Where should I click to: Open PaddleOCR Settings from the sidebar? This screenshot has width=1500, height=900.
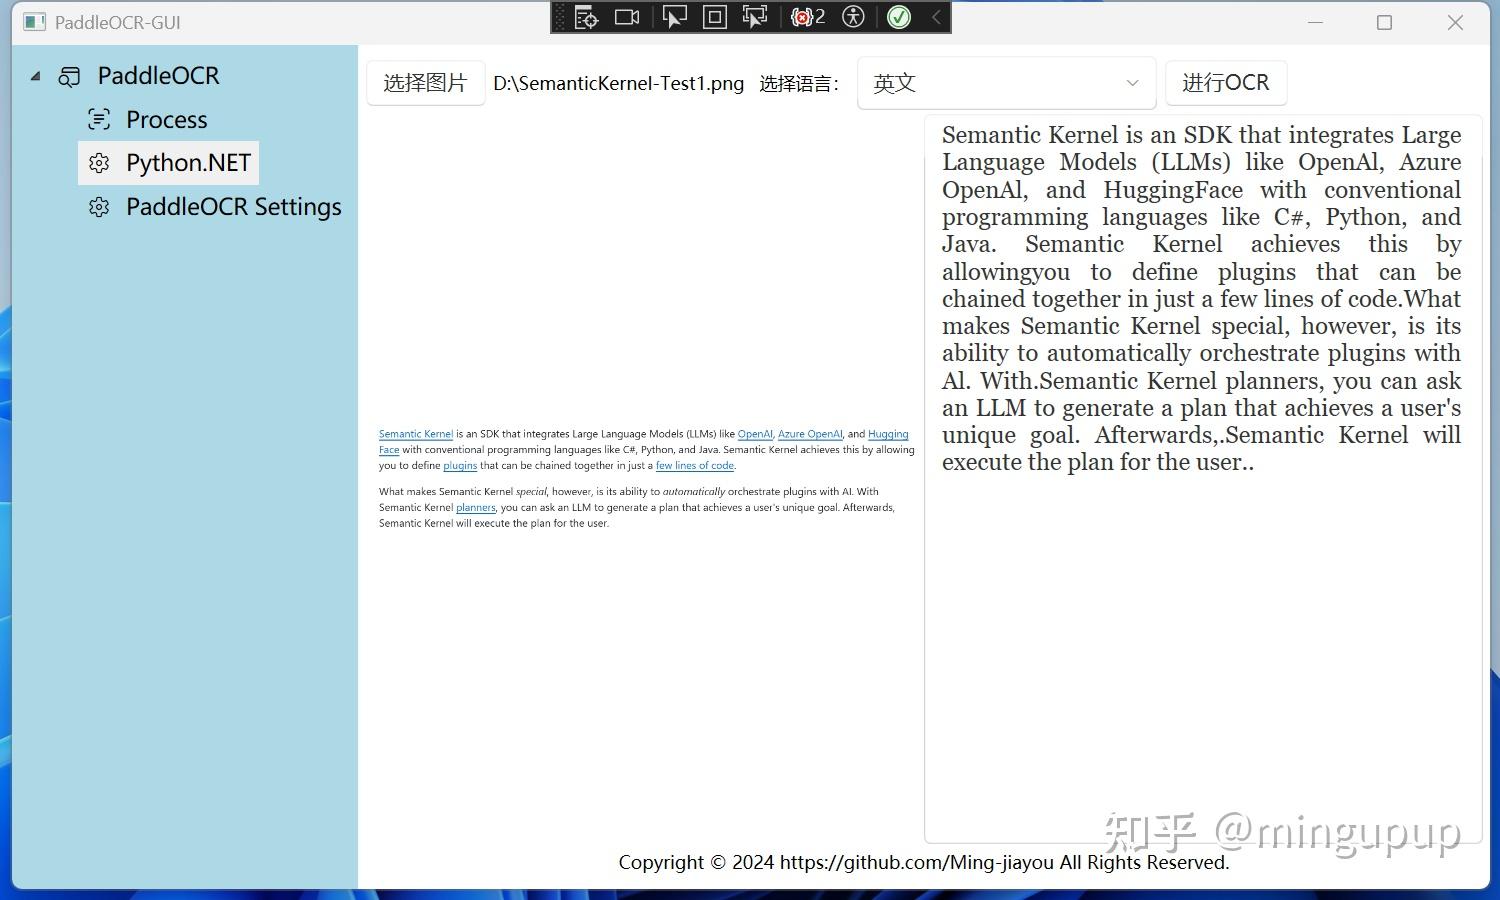(233, 207)
